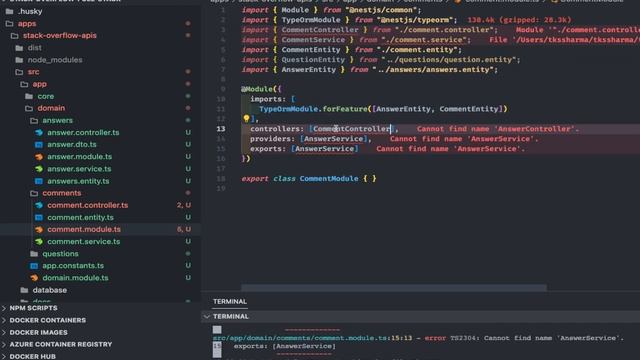
Task: Click CommentEntity import on line 5
Action: pyautogui.click(x=311, y=50)
